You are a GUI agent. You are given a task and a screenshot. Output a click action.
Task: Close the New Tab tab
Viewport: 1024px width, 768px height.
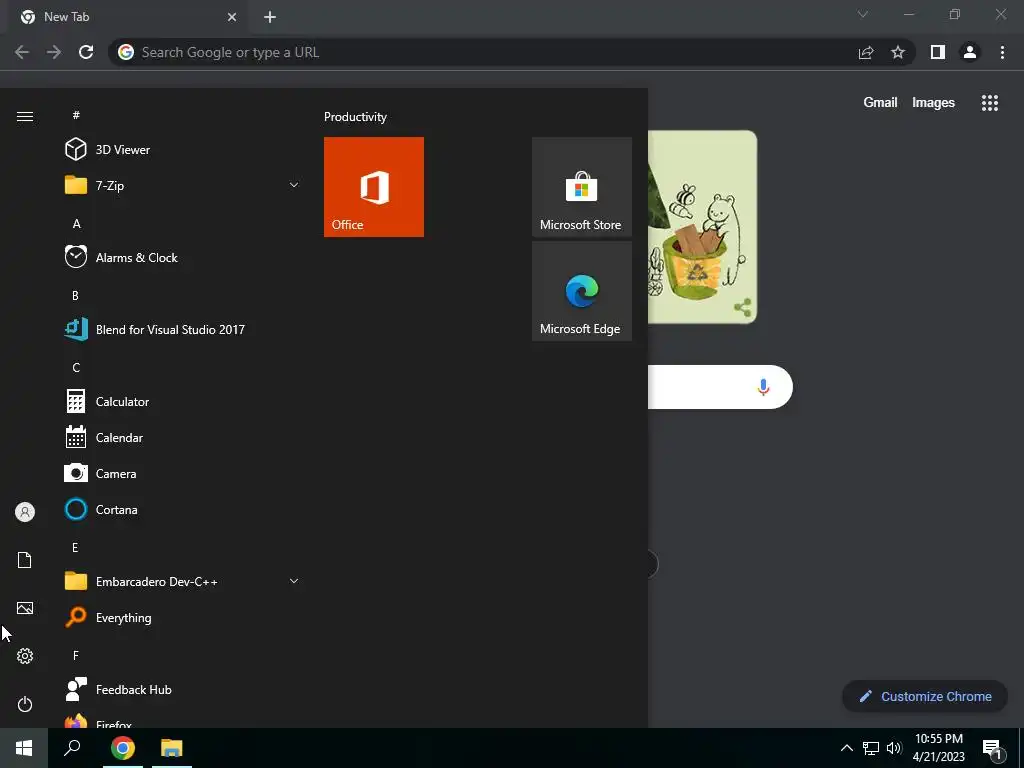(232, 17)
